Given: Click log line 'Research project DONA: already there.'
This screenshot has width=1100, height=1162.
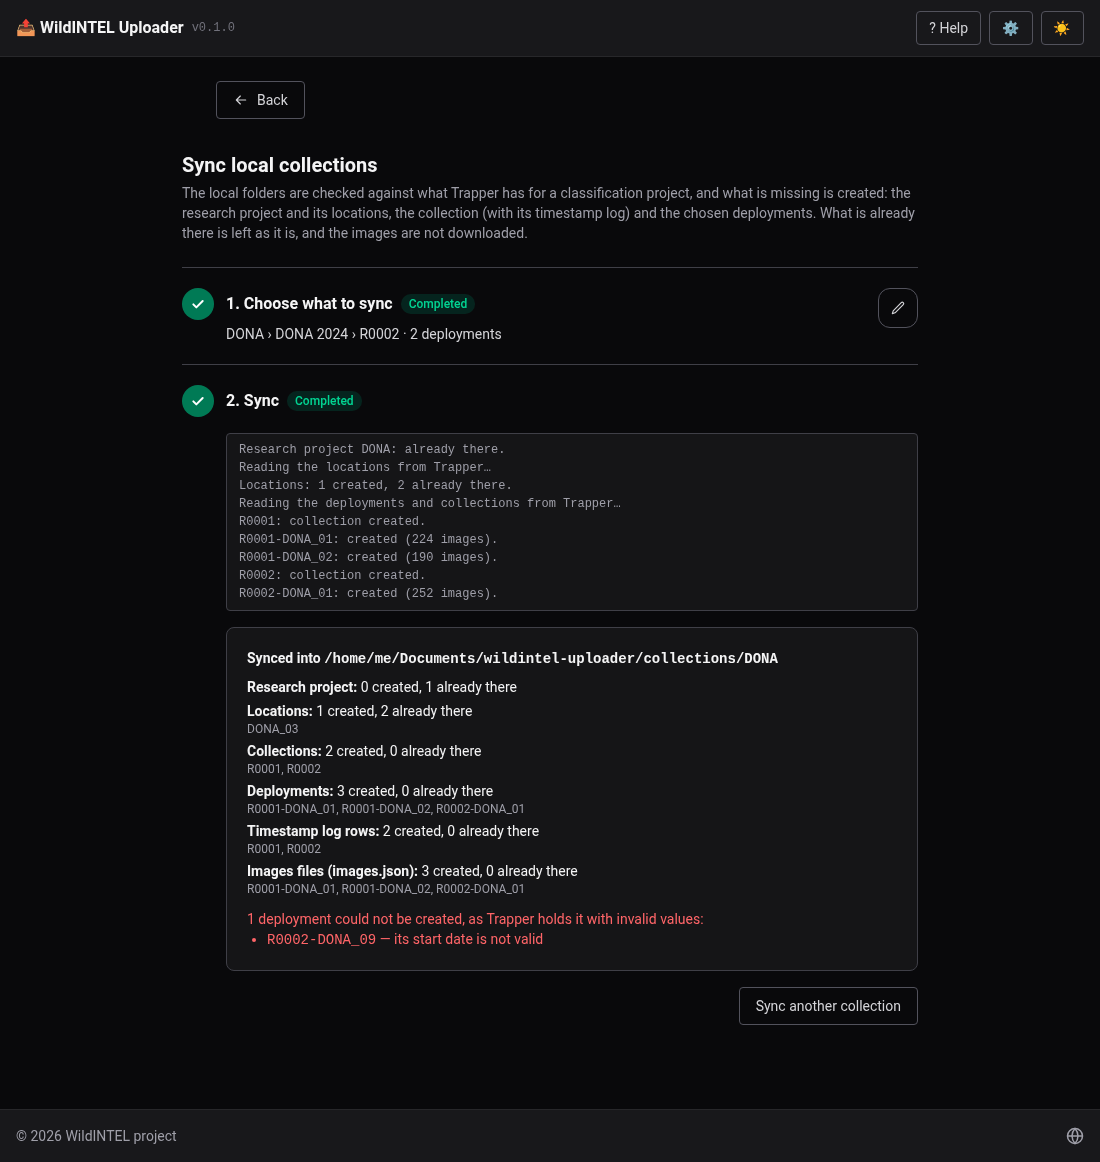Looking at the screenshot, I should [371, 449].
